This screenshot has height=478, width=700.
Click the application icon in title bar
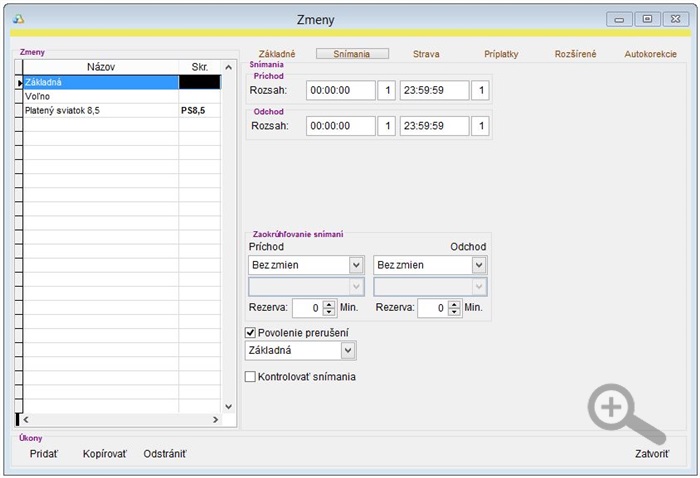click(x=18, y=19)
